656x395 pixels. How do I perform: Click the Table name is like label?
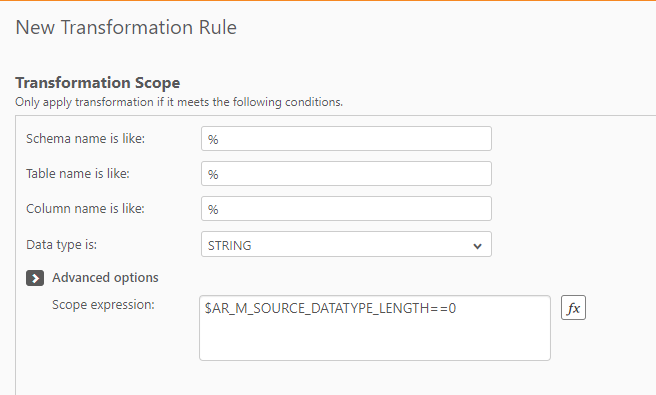[78, 174]
